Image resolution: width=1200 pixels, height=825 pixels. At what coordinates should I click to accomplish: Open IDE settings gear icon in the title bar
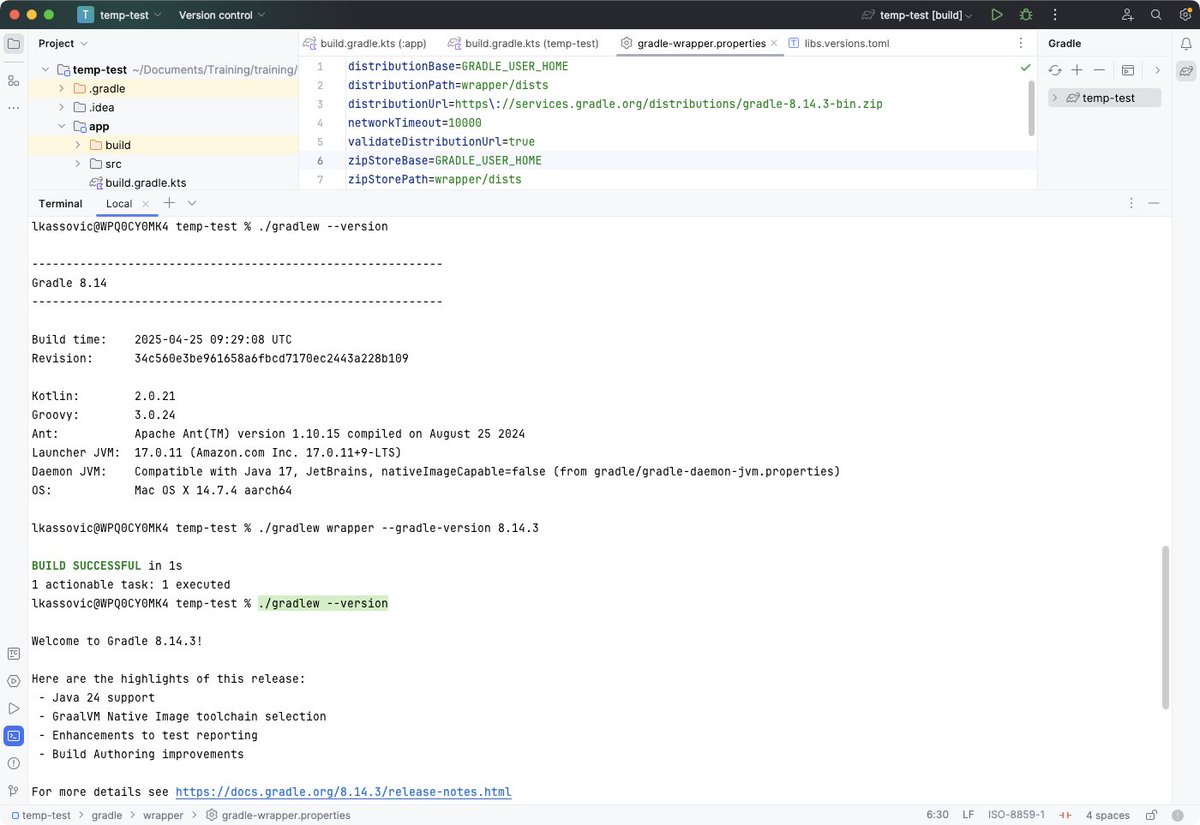click(x=1184, y=15)
